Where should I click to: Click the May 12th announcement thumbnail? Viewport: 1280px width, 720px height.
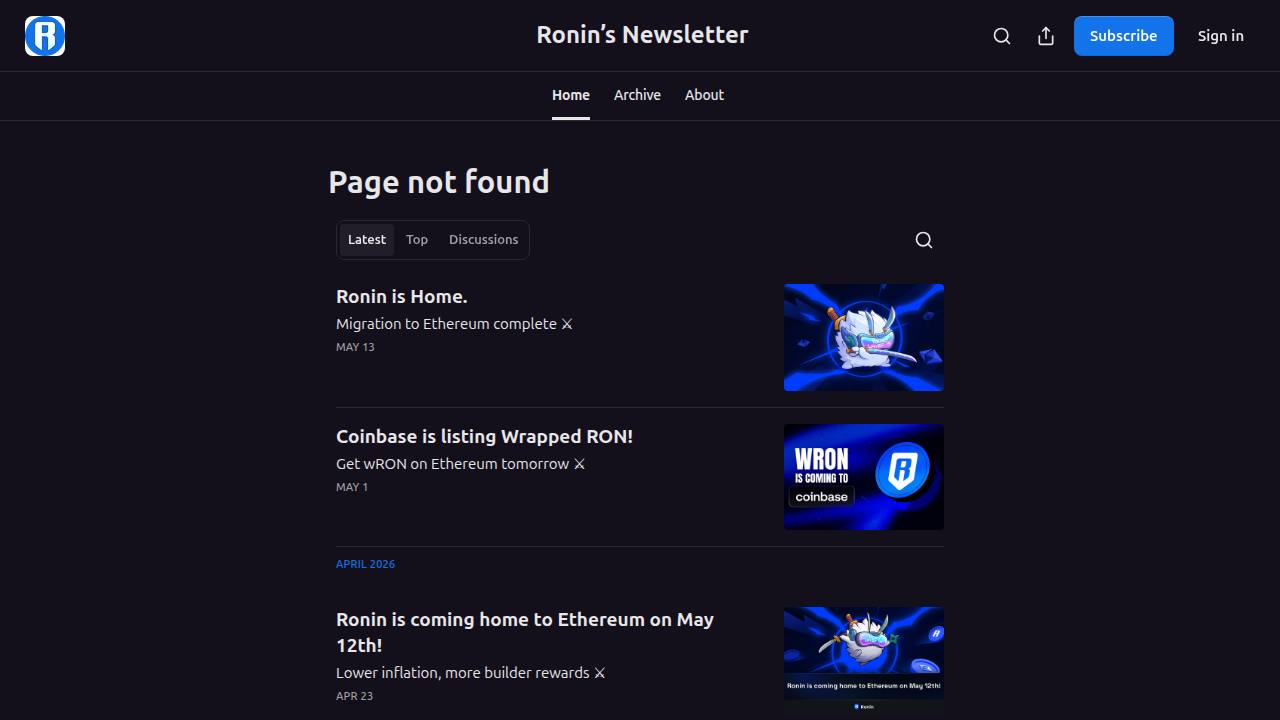pos(864,660)
